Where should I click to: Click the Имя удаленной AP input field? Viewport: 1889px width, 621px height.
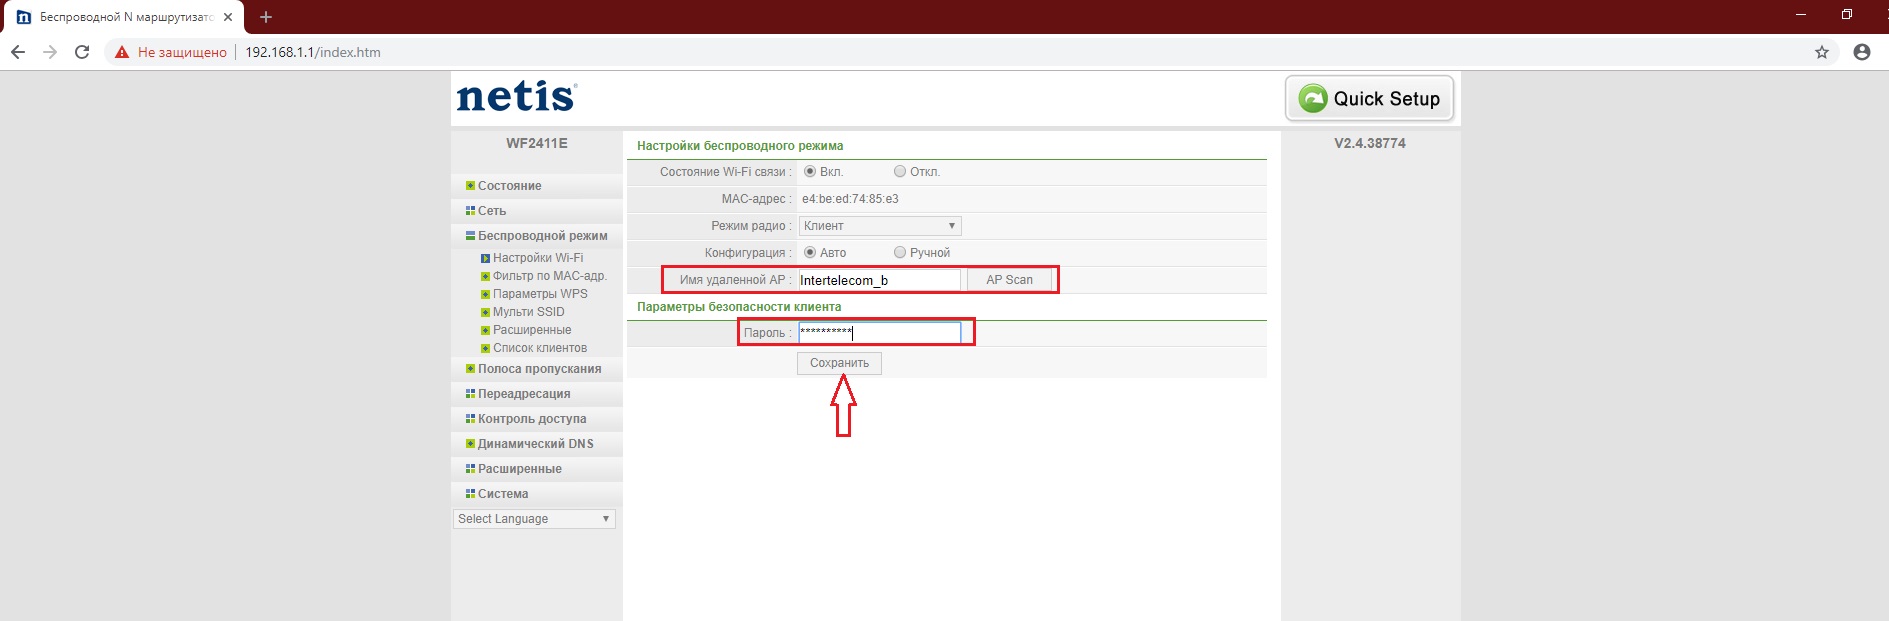point(879,280)
